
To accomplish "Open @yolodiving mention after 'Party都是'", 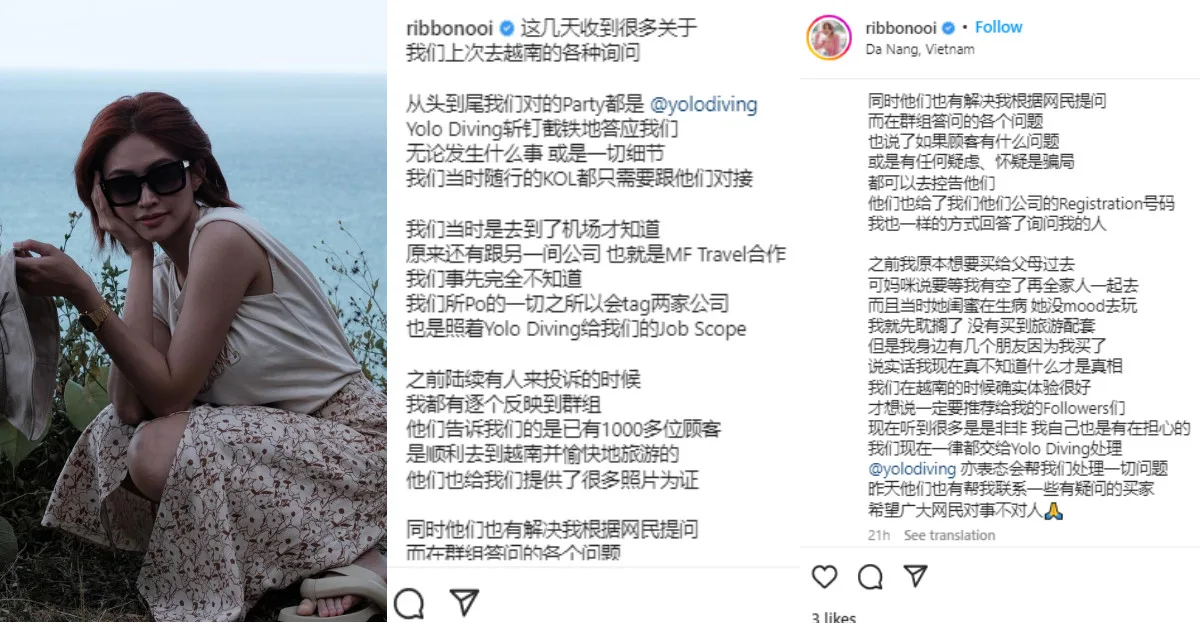I will tap(704, 104).
